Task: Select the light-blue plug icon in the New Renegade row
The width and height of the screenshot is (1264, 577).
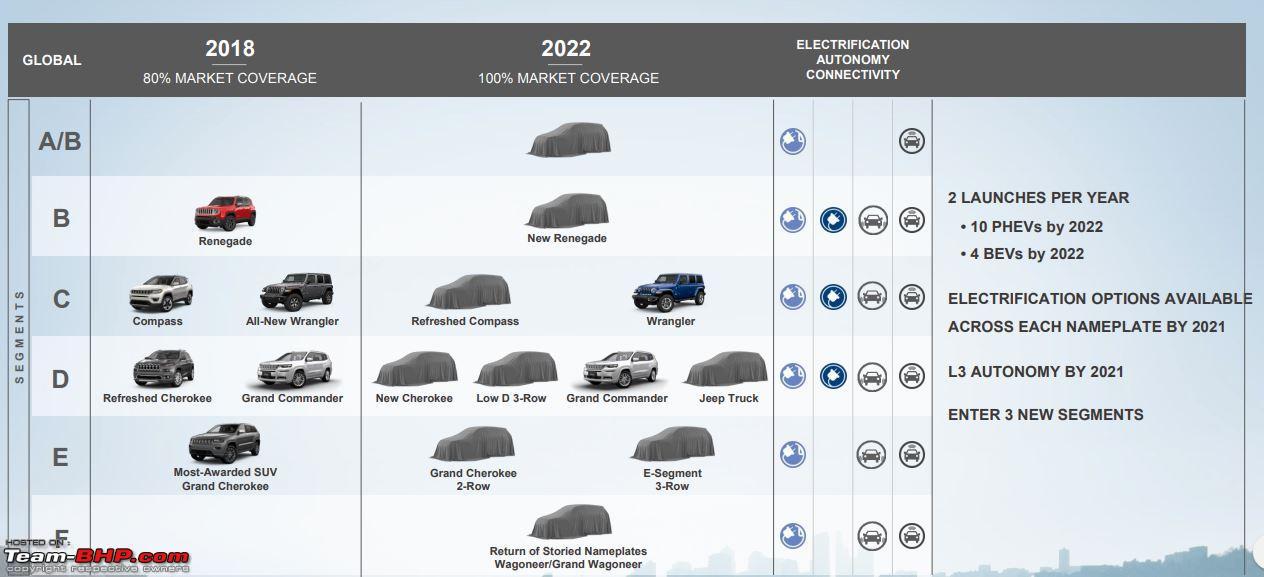Action: [793, 220]
